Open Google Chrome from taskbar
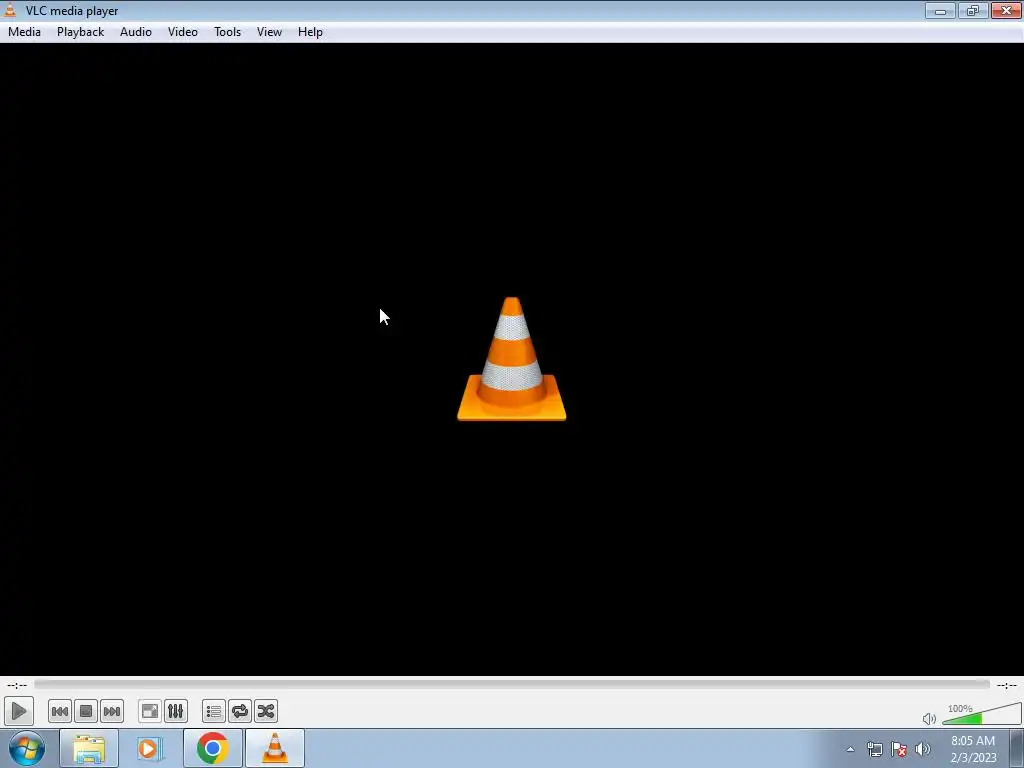This screenshot has height=768, width=1024. coord(212,748)
